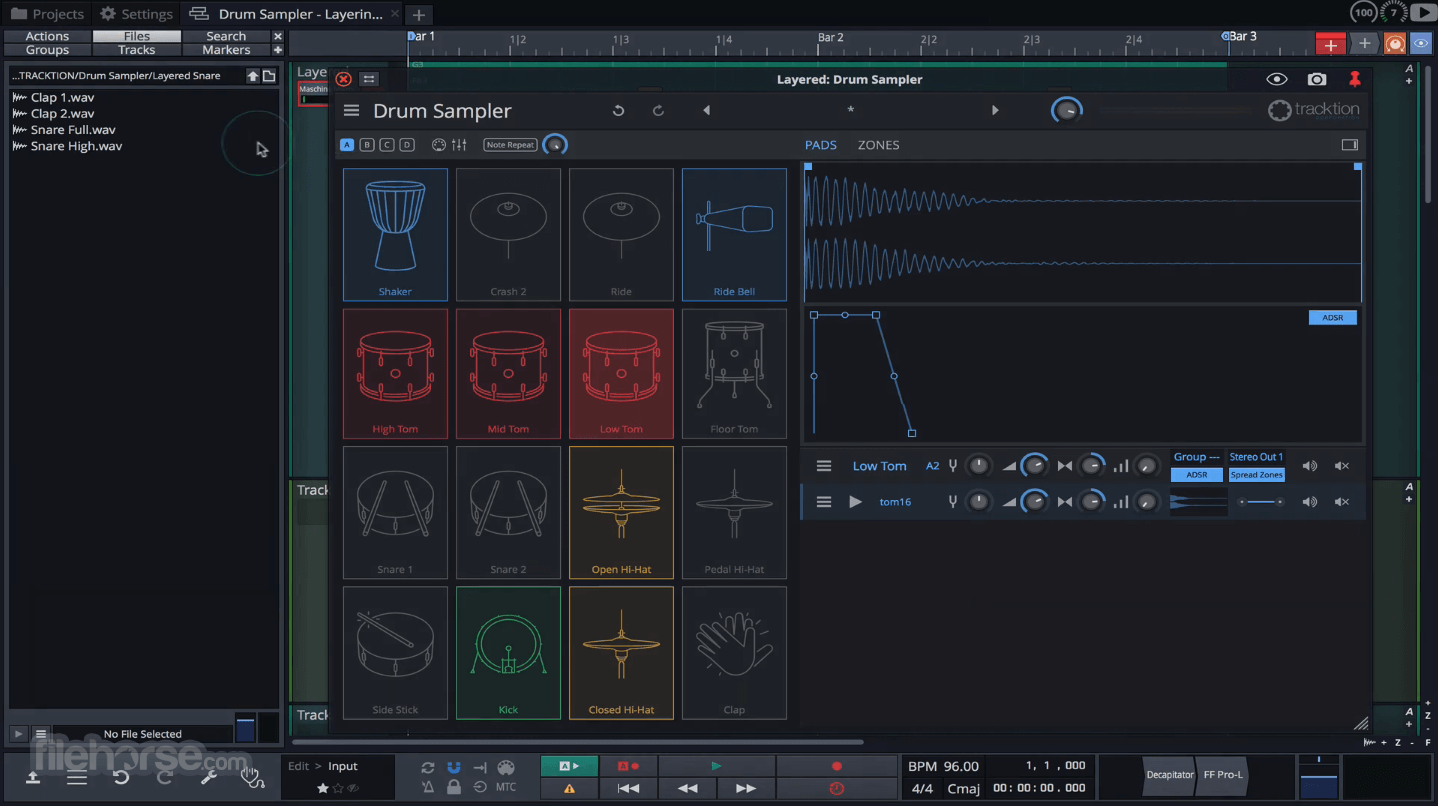Image resolution: width=1439 pixels, height=806 pixels.
Task: Select the Clap pad
Action: click(x=734, y=652)
